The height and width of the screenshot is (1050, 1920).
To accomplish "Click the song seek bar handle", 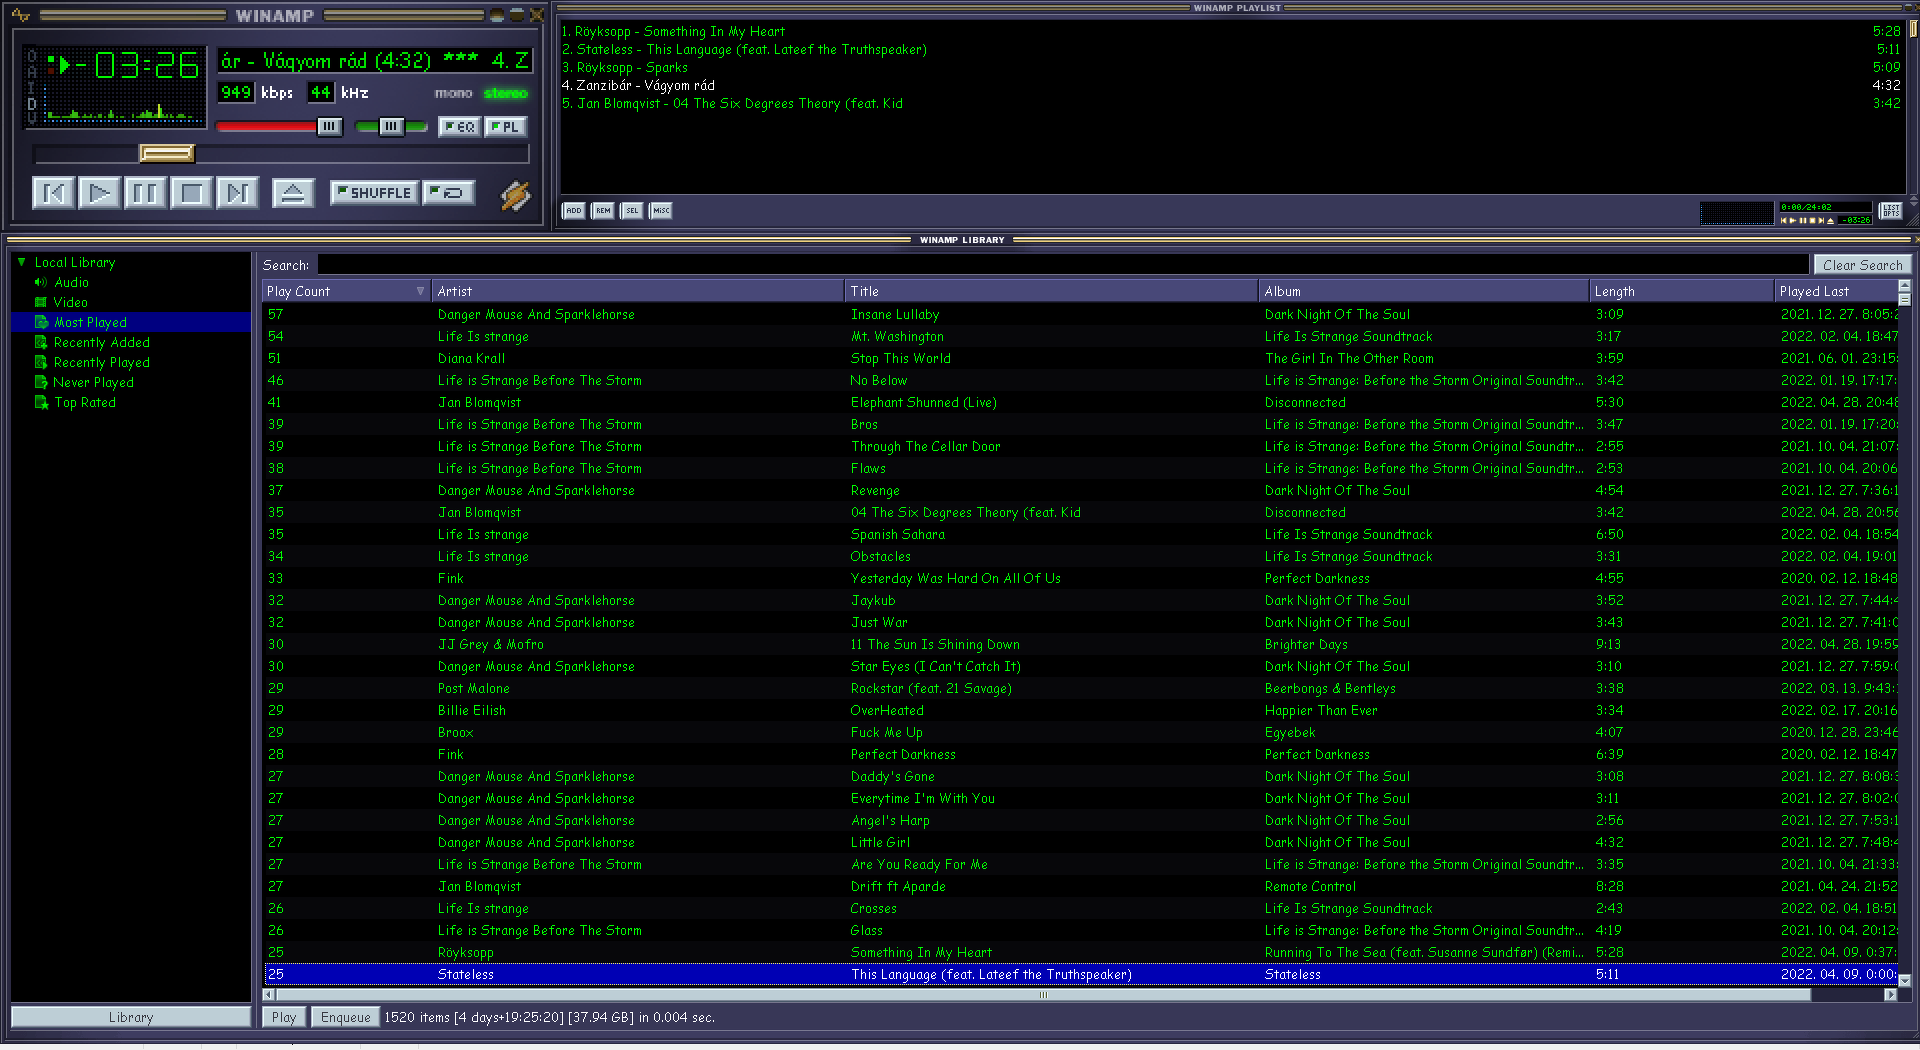I will click(166, 153).
